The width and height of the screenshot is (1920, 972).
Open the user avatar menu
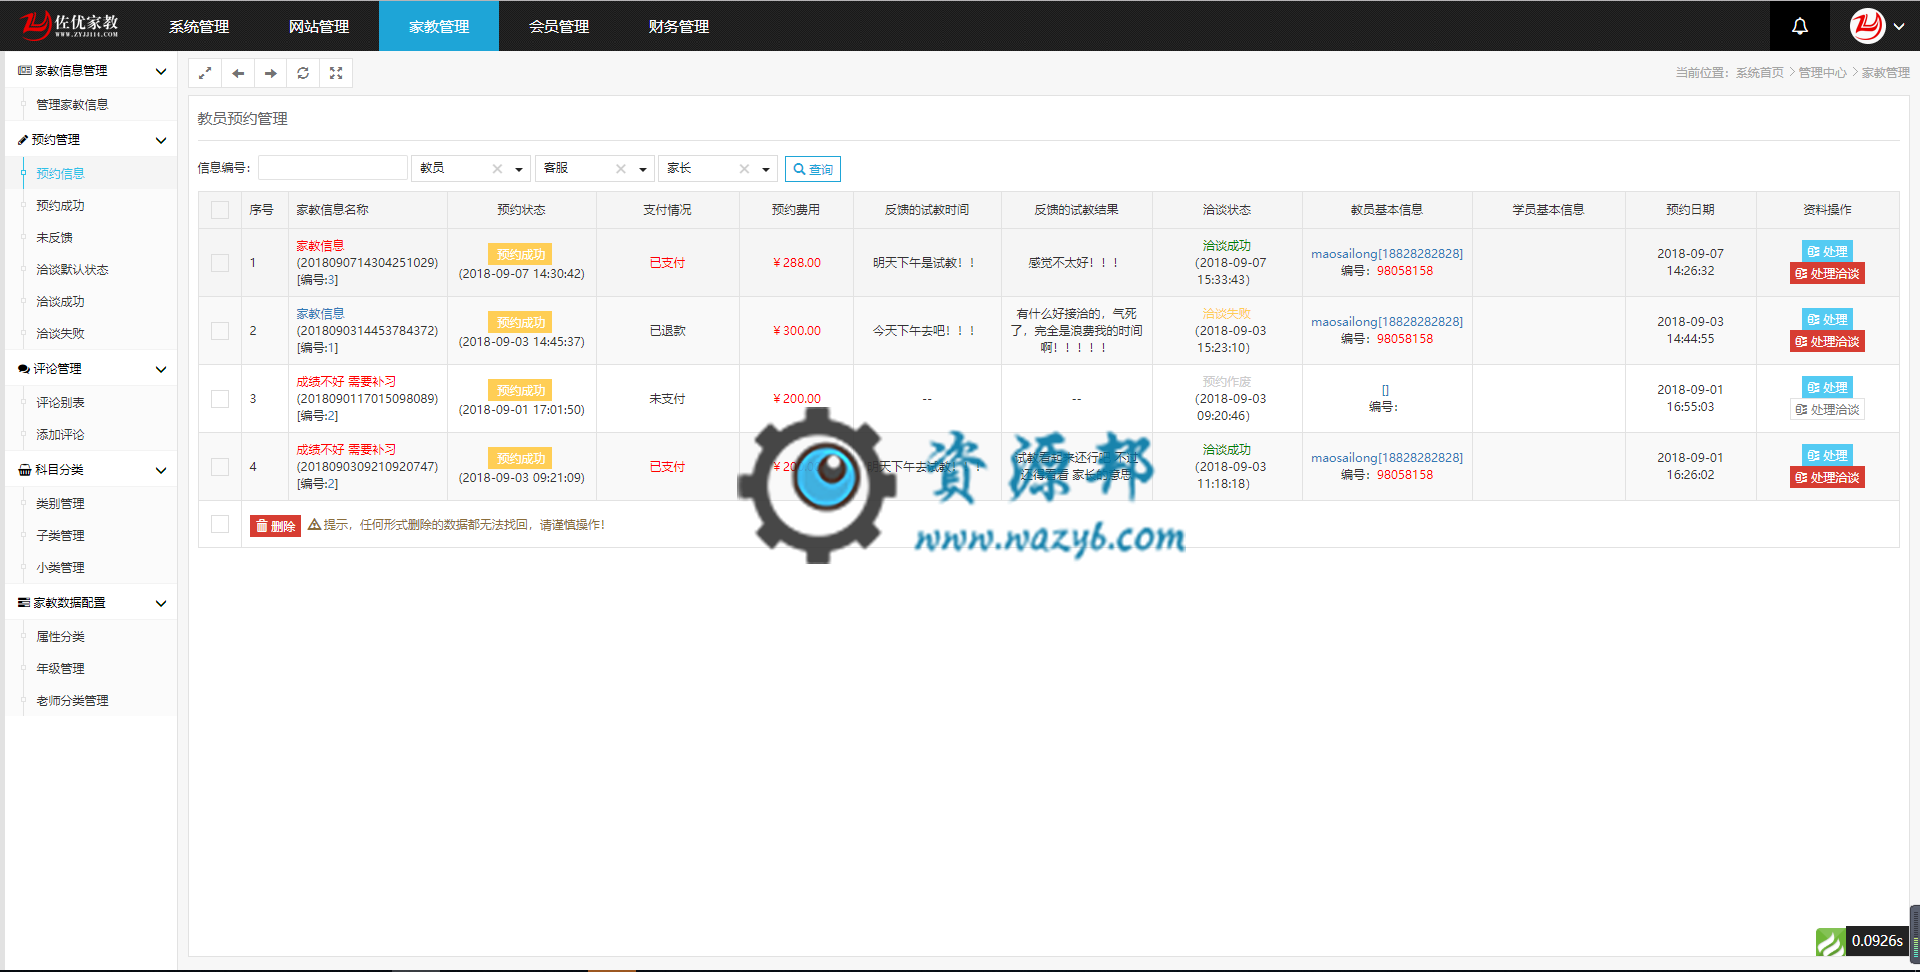point(1876,26)
